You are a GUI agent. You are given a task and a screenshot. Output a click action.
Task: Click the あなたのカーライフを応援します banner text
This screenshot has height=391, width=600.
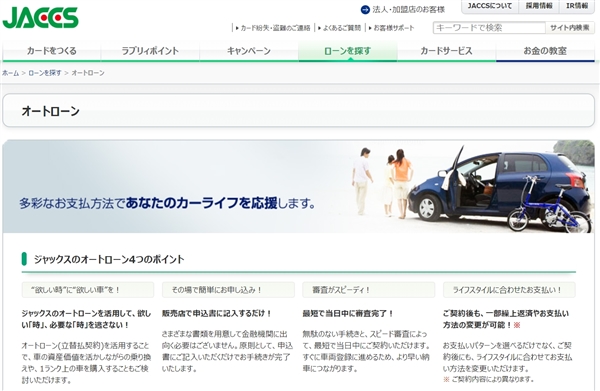220,203
